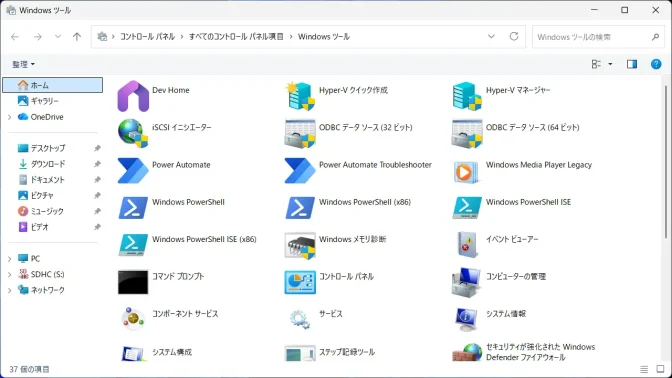Open the help button

point(656,64)
